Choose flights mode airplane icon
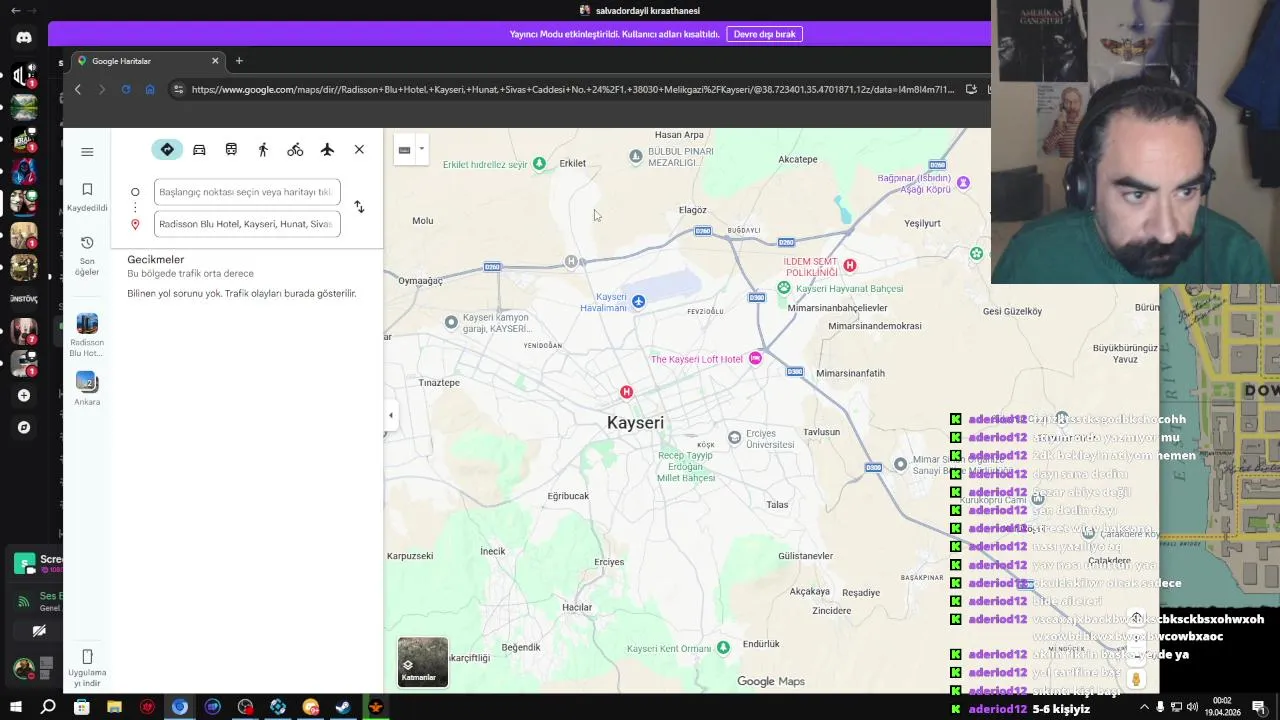Viewport: 1280px width, 720px height. (327, 149)
